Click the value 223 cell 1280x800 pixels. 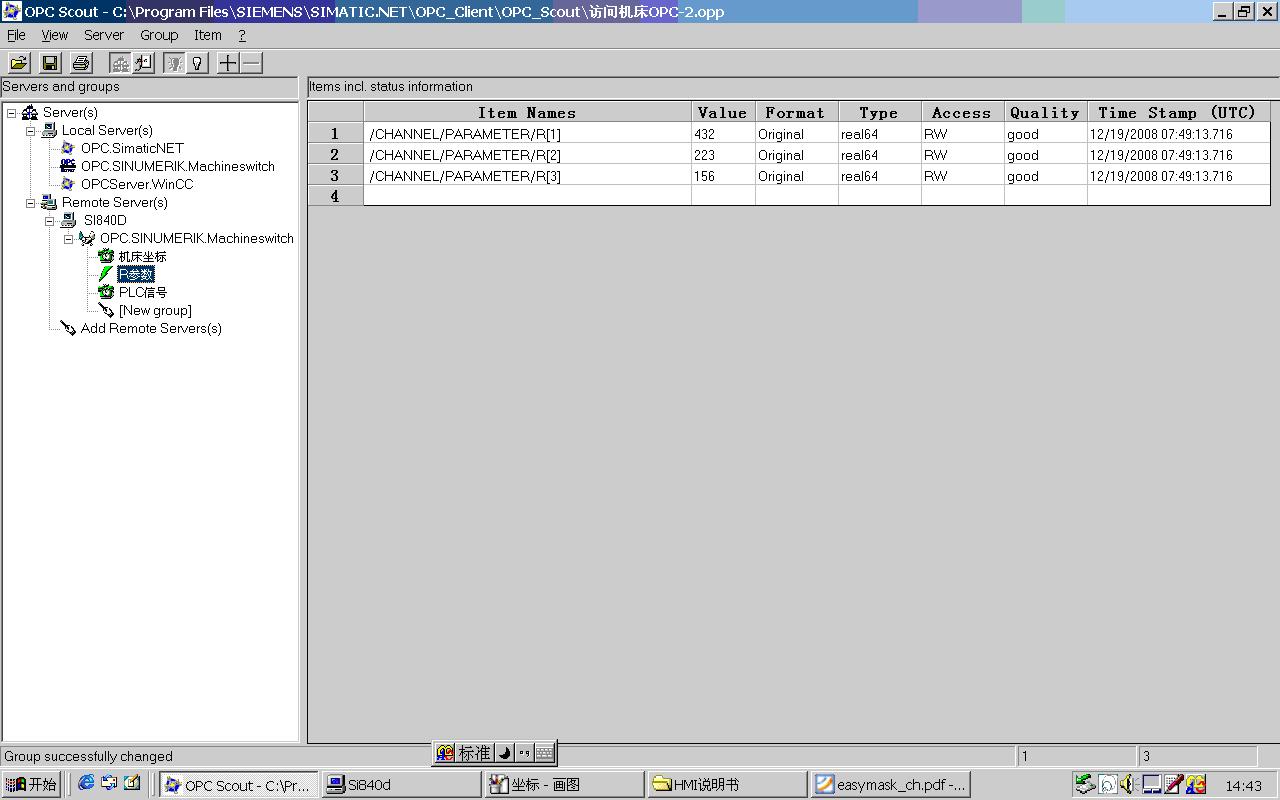point(723,155)
